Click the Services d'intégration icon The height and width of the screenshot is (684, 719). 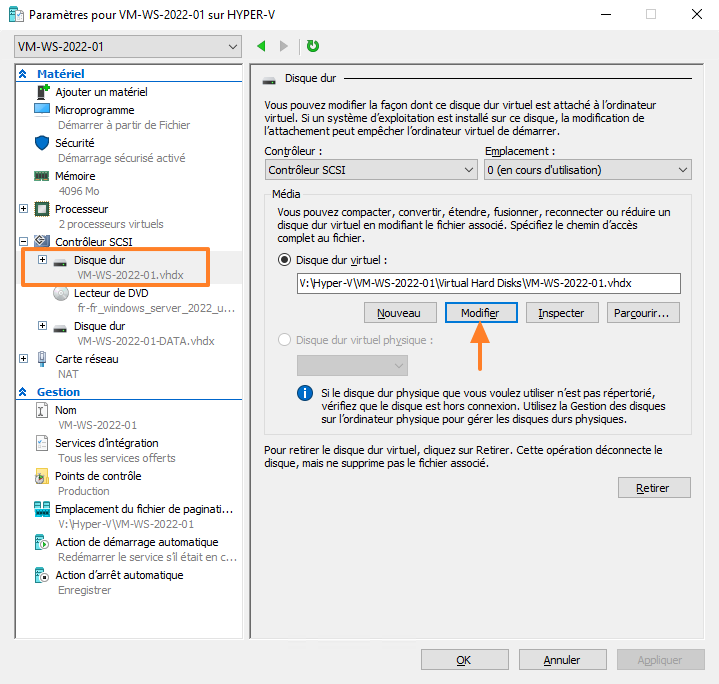[42, 443]
